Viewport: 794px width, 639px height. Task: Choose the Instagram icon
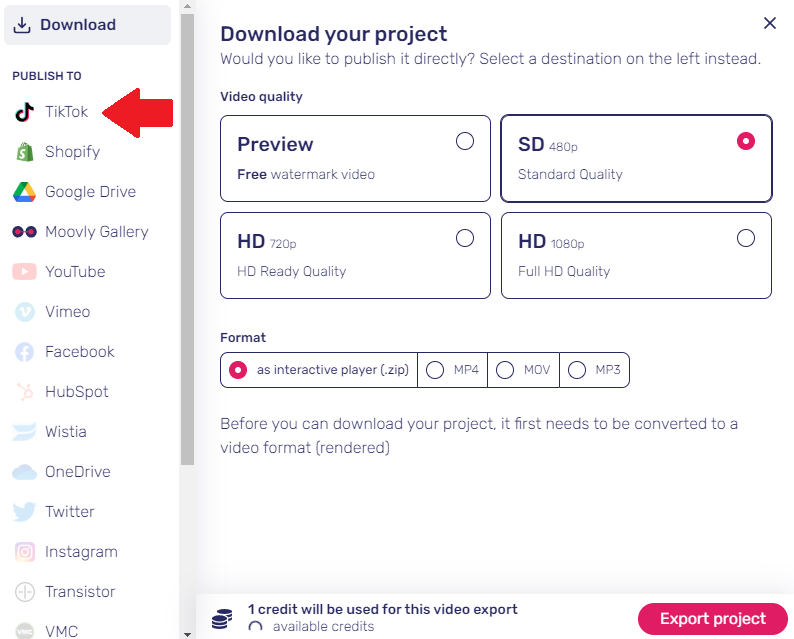click(24, 552)
